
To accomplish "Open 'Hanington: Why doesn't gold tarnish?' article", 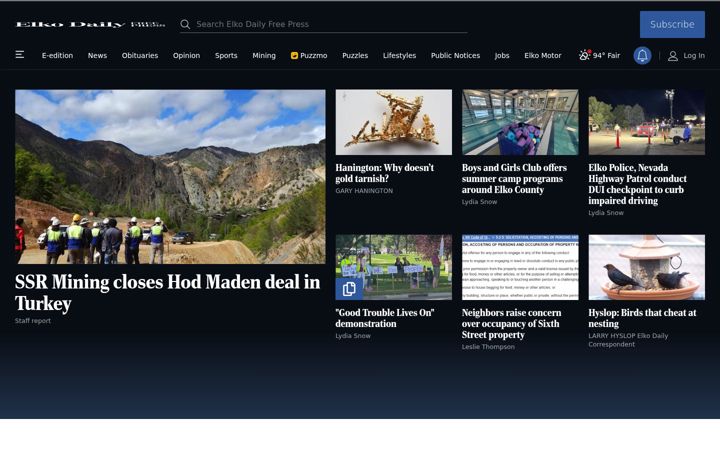I will [x=385, y=173].
